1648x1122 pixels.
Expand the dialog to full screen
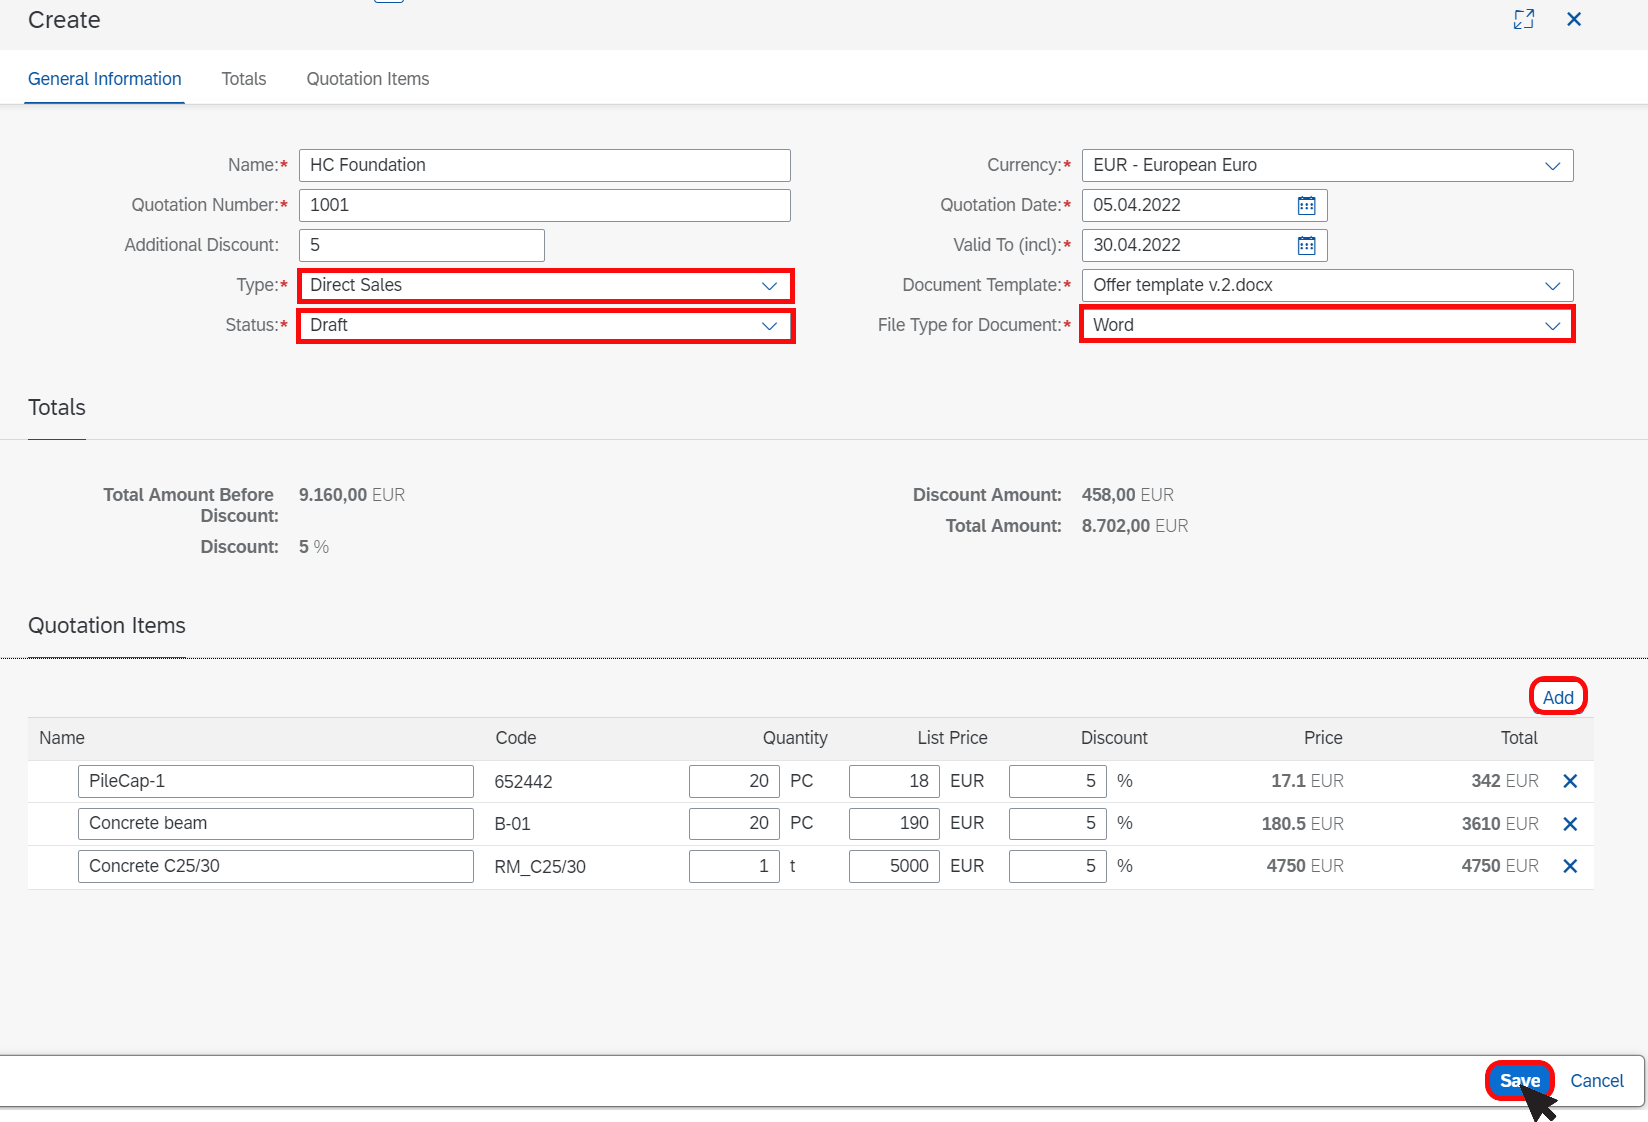1524,19
